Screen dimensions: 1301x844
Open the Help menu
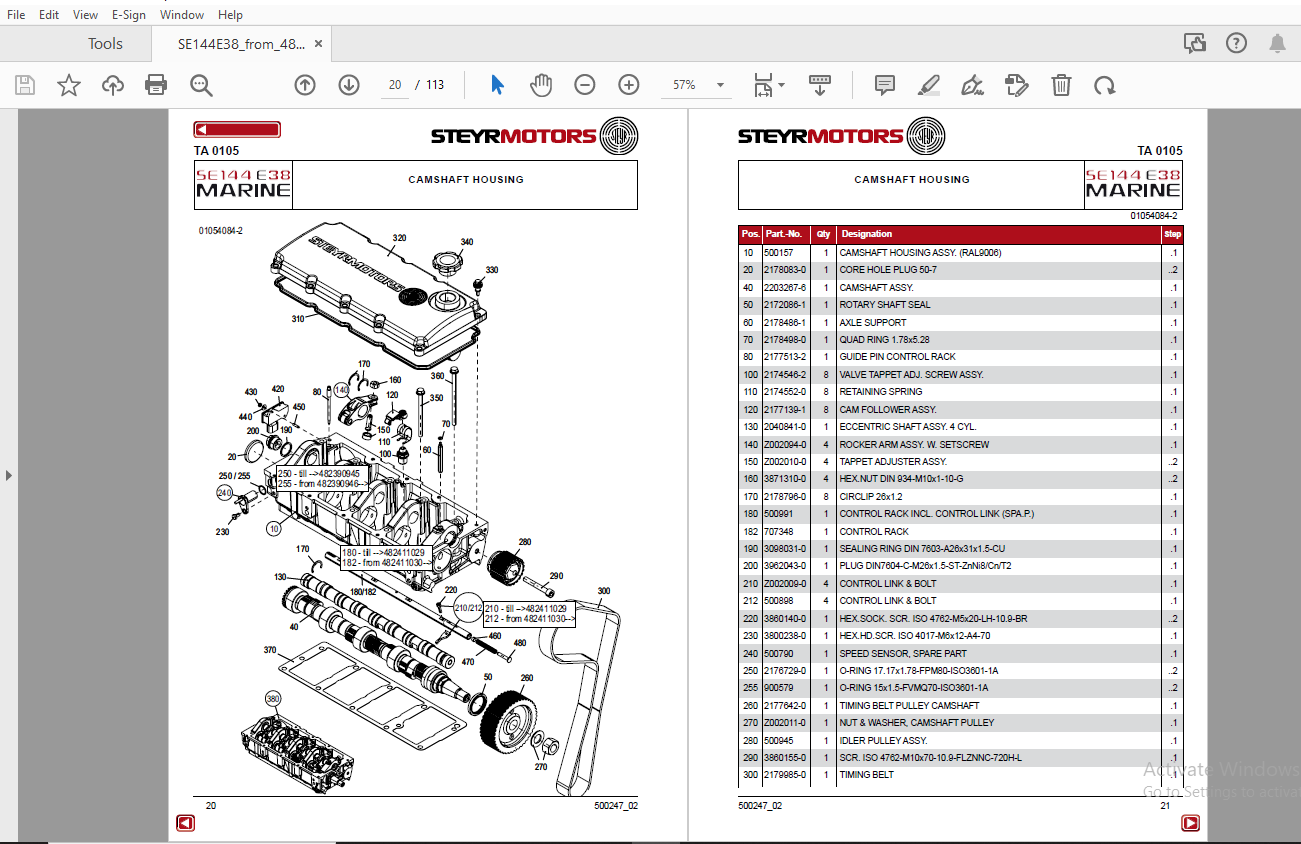pyautogui.click(x=231, y=15)
